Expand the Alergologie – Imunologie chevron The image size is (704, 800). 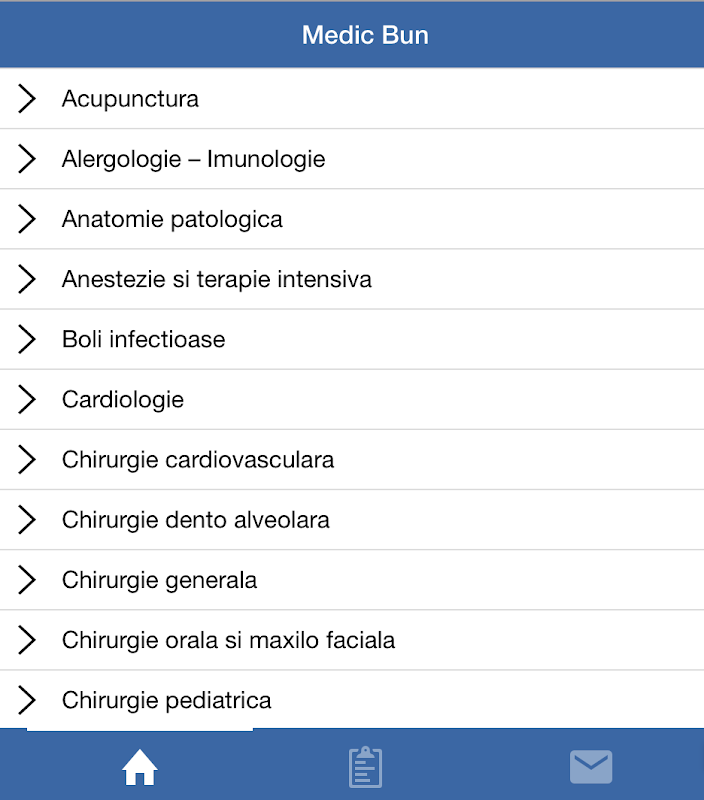[x=27, y=159]
